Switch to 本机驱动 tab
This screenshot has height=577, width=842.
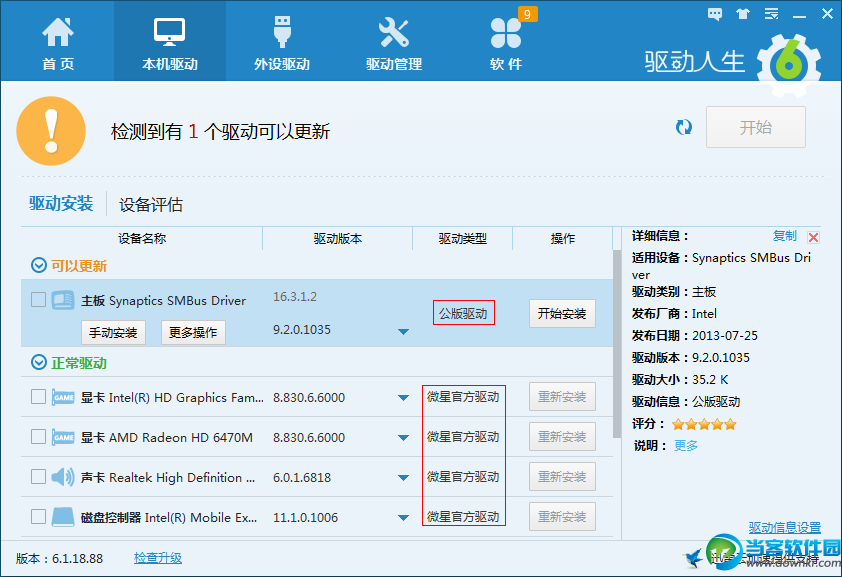pos(170,41)
